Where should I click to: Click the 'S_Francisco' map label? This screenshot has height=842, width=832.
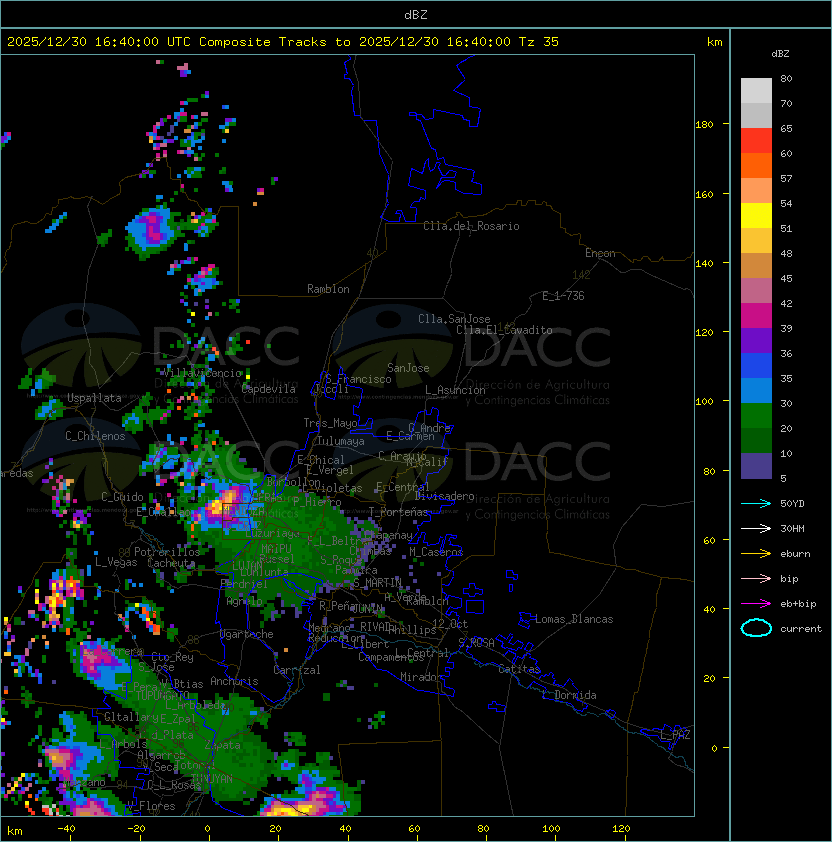tap(358, 379)
